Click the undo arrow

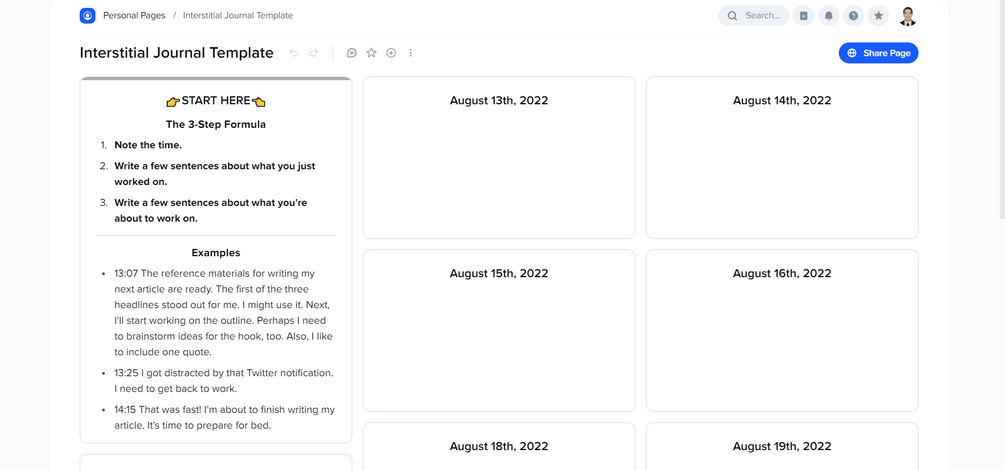[294, 53]
